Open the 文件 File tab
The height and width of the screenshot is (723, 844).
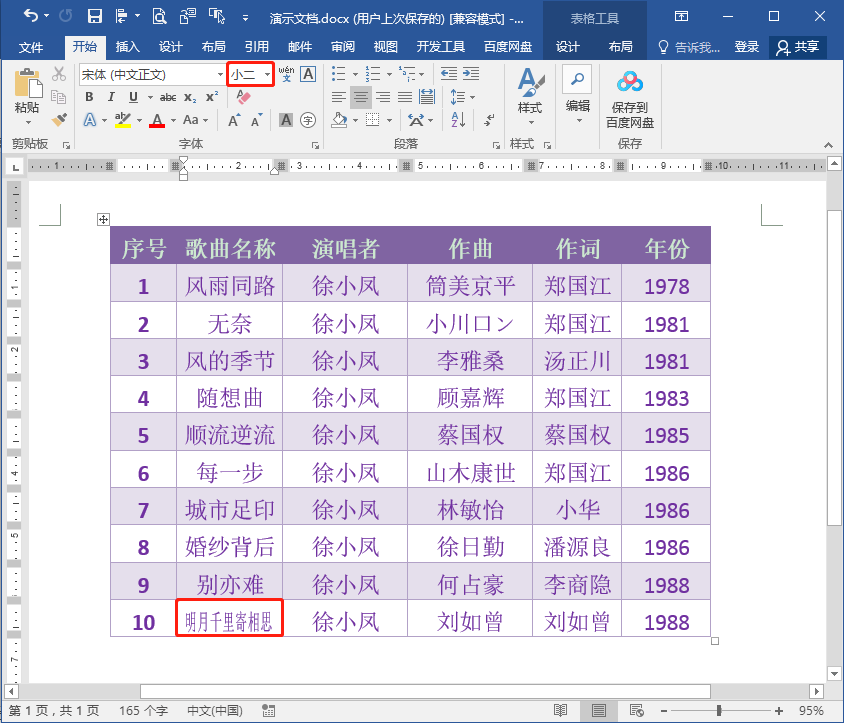[31, 47]
